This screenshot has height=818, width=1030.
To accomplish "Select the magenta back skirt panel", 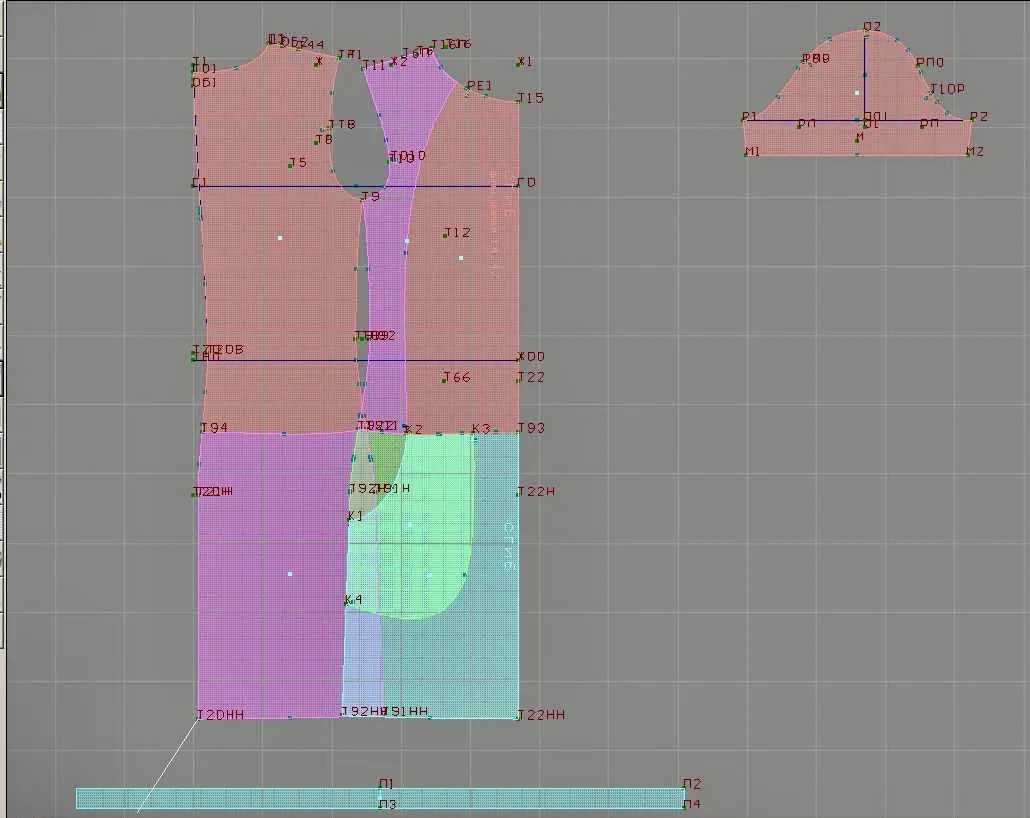I will 273,575.
